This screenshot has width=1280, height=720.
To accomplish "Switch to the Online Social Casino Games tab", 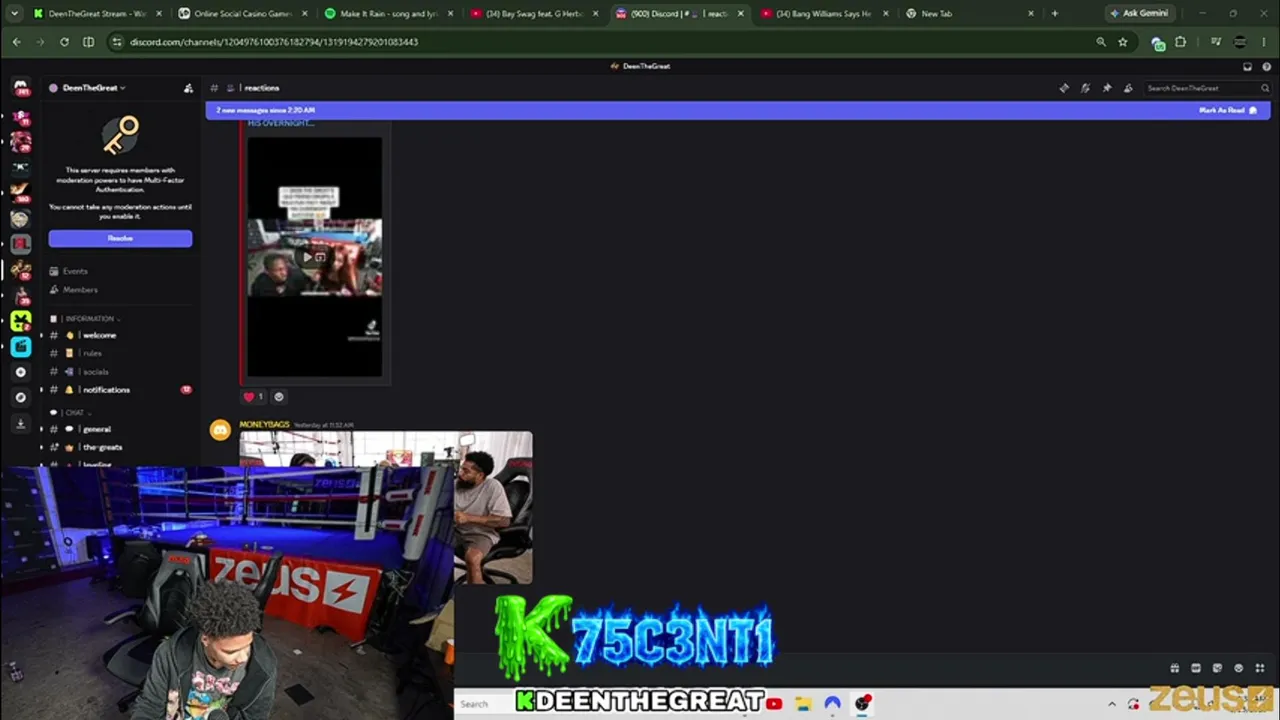I will (241, 14).
